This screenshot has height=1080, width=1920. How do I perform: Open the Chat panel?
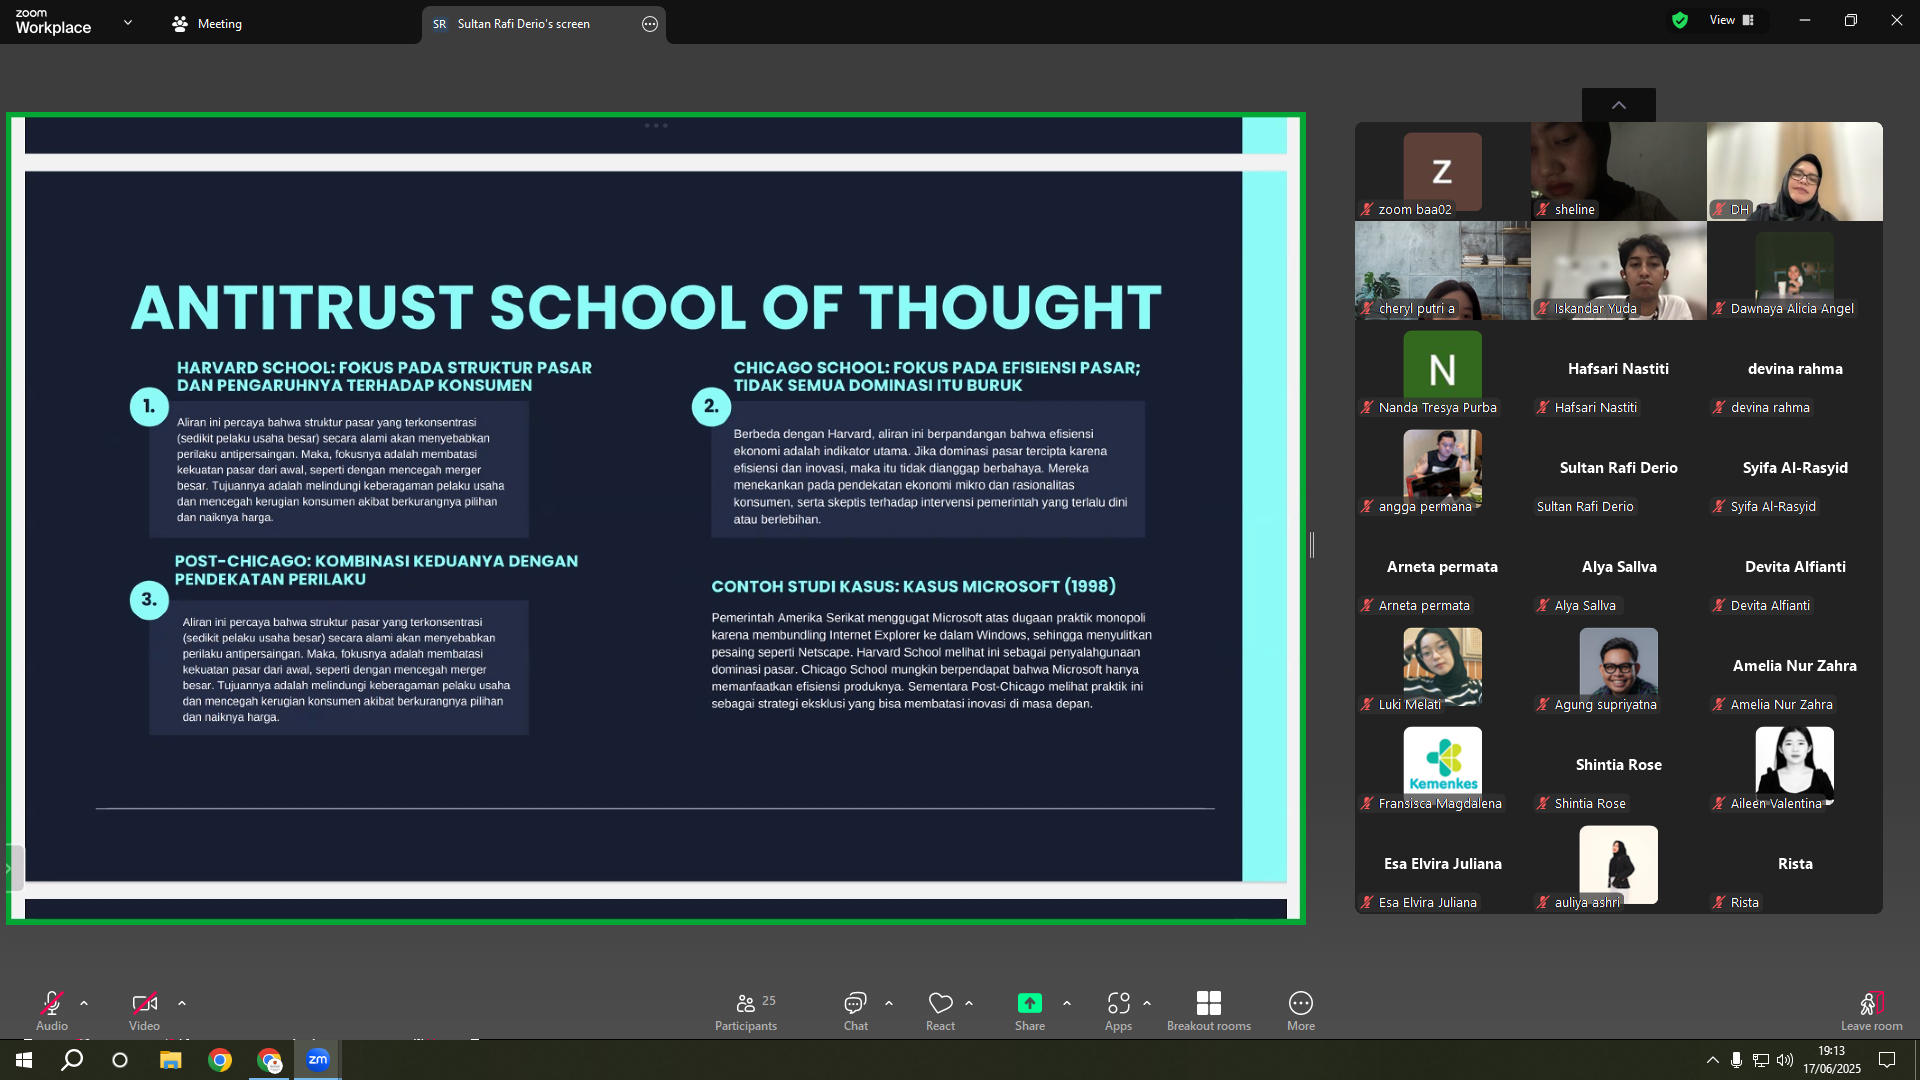[855, 1010]
